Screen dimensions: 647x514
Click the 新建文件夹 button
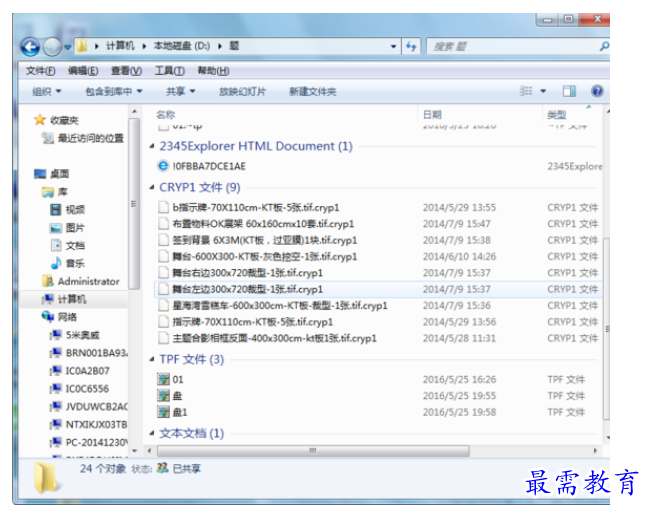[313, 91]
